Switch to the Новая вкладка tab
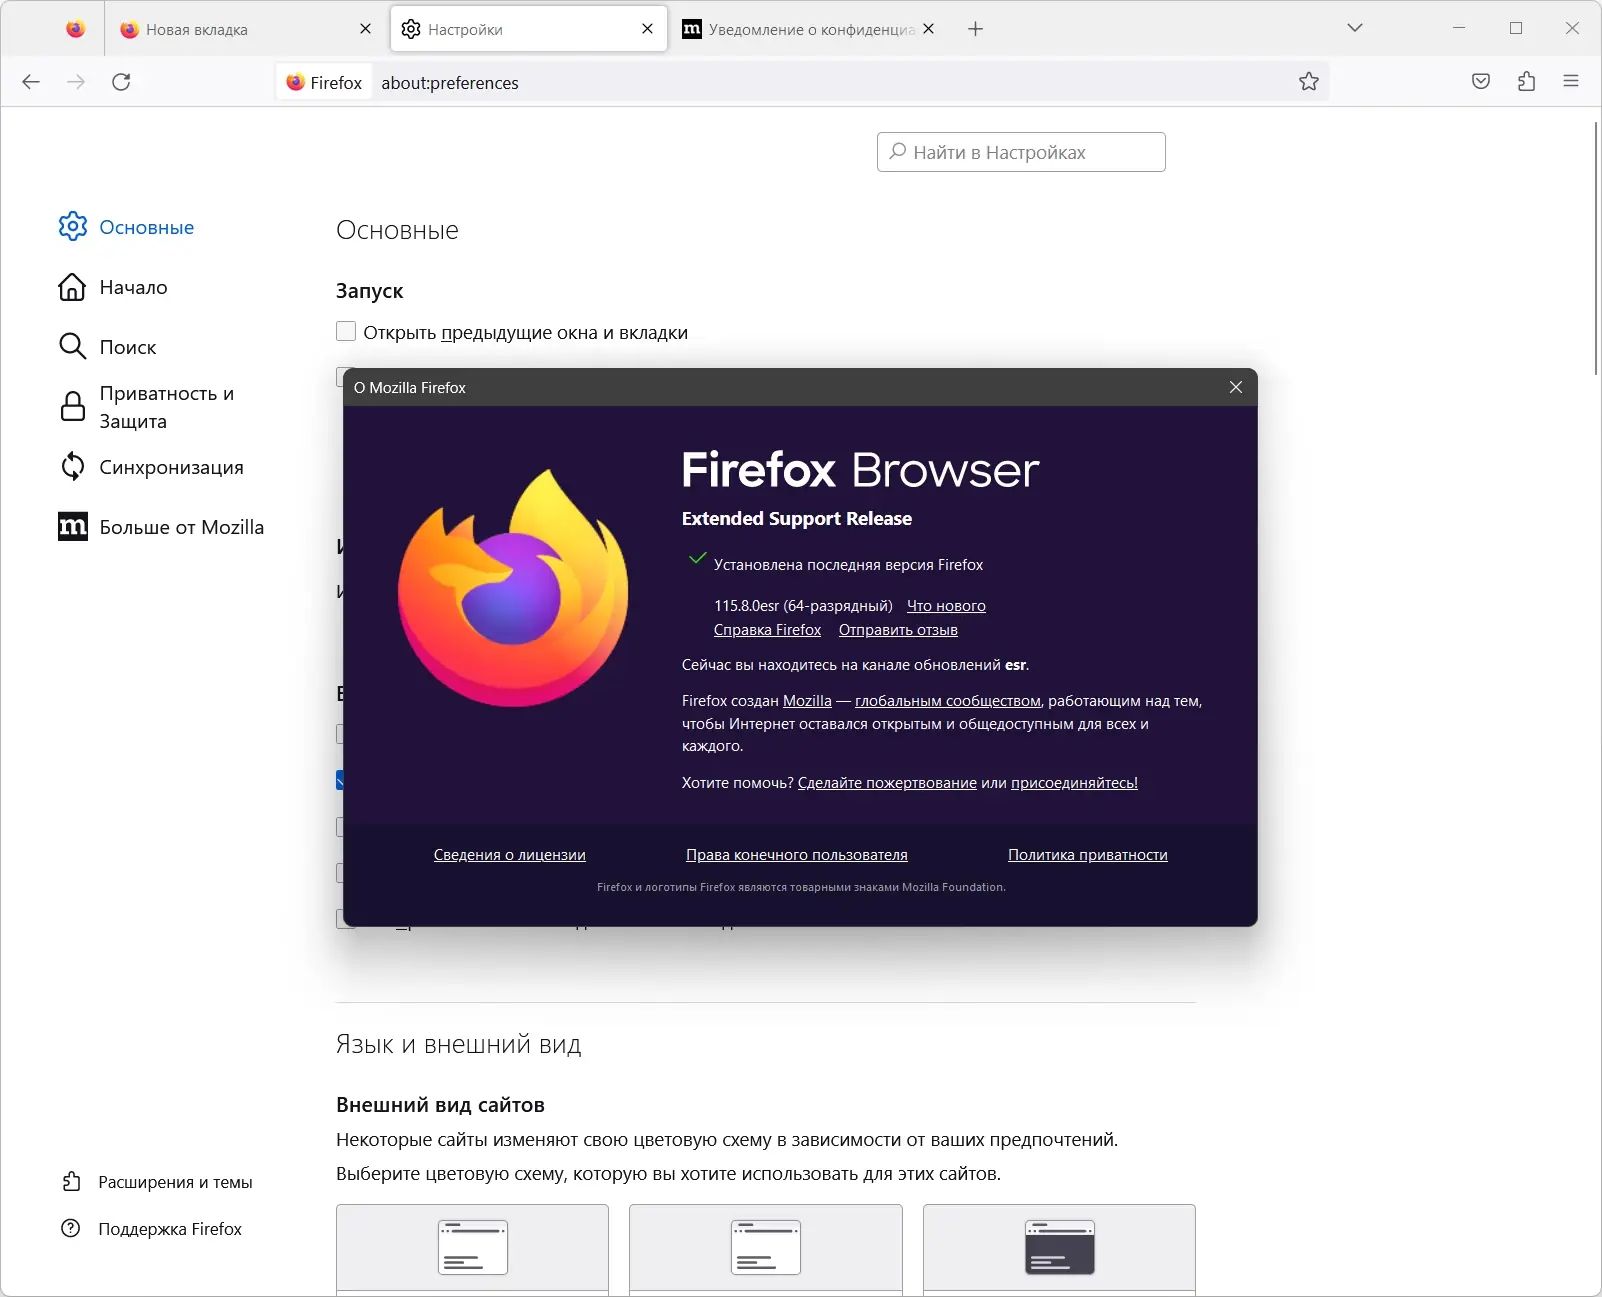Screen dimensions: 1602x1297 point(232,29)
